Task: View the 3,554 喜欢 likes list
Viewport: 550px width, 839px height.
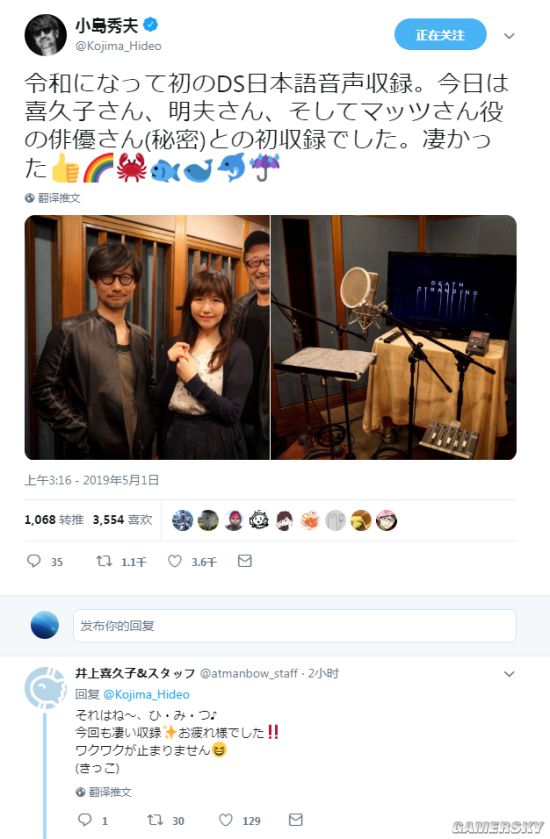Action: pyautogui.click(x=123, y=520)
